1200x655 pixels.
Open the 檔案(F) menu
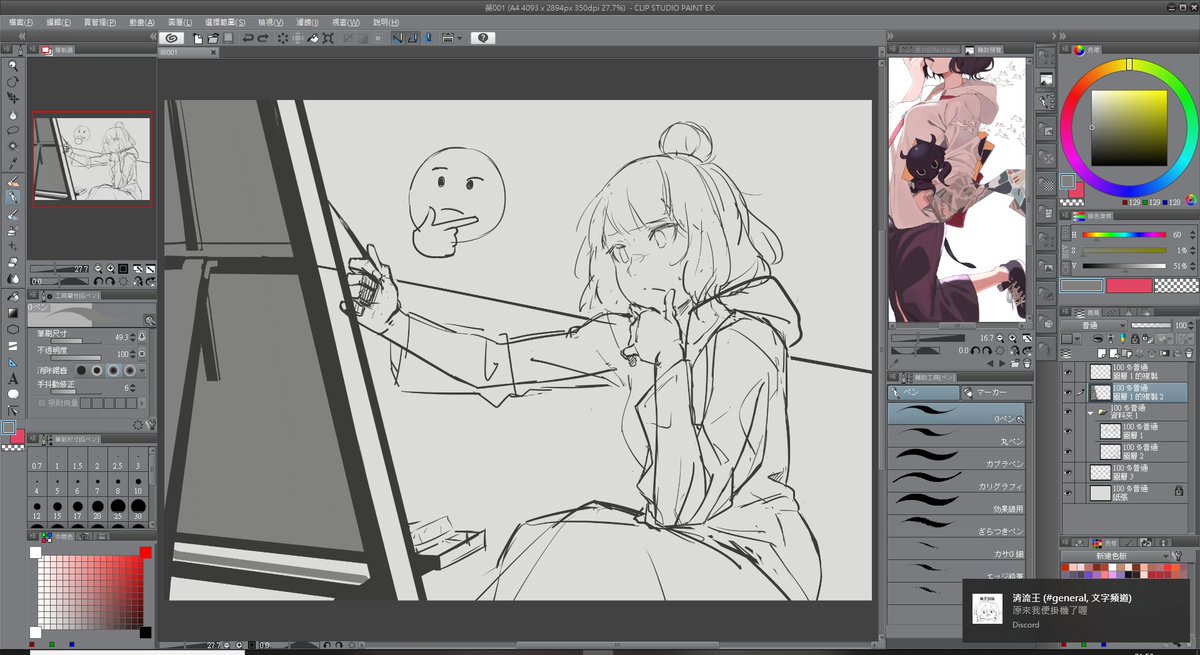[x=21, y=21]
